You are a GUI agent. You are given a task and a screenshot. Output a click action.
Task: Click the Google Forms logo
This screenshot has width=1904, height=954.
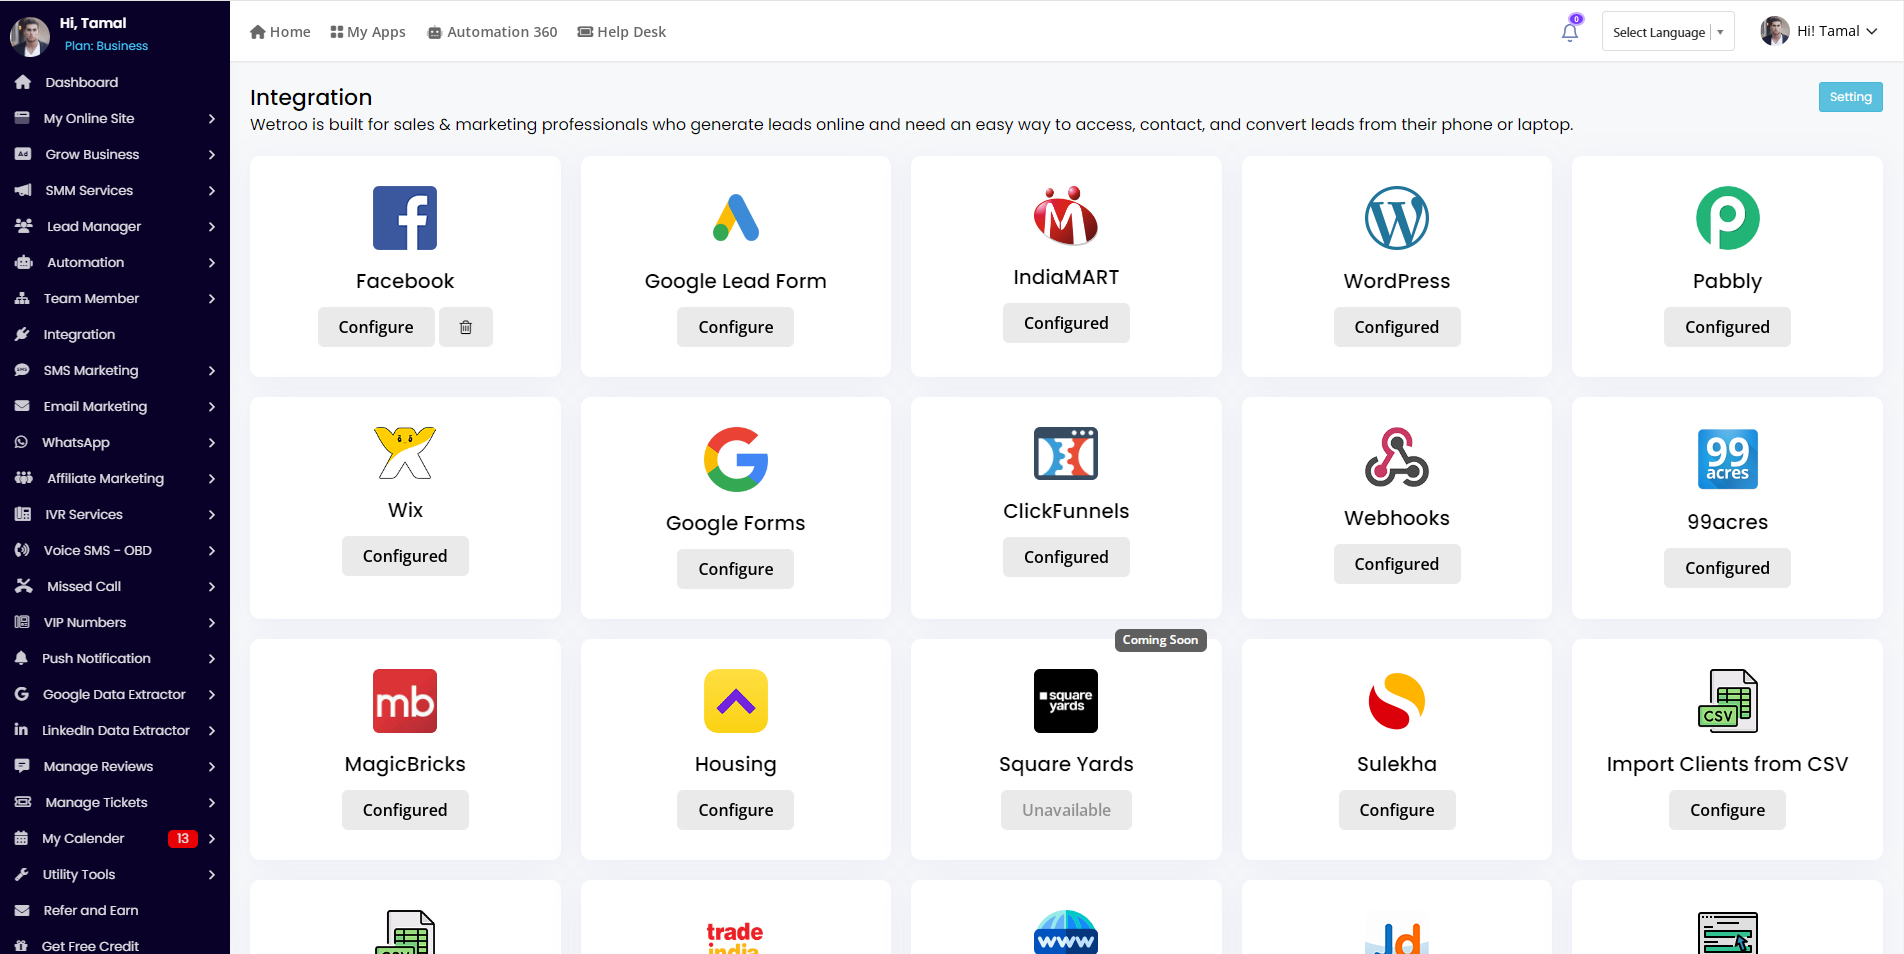(736, 460)
